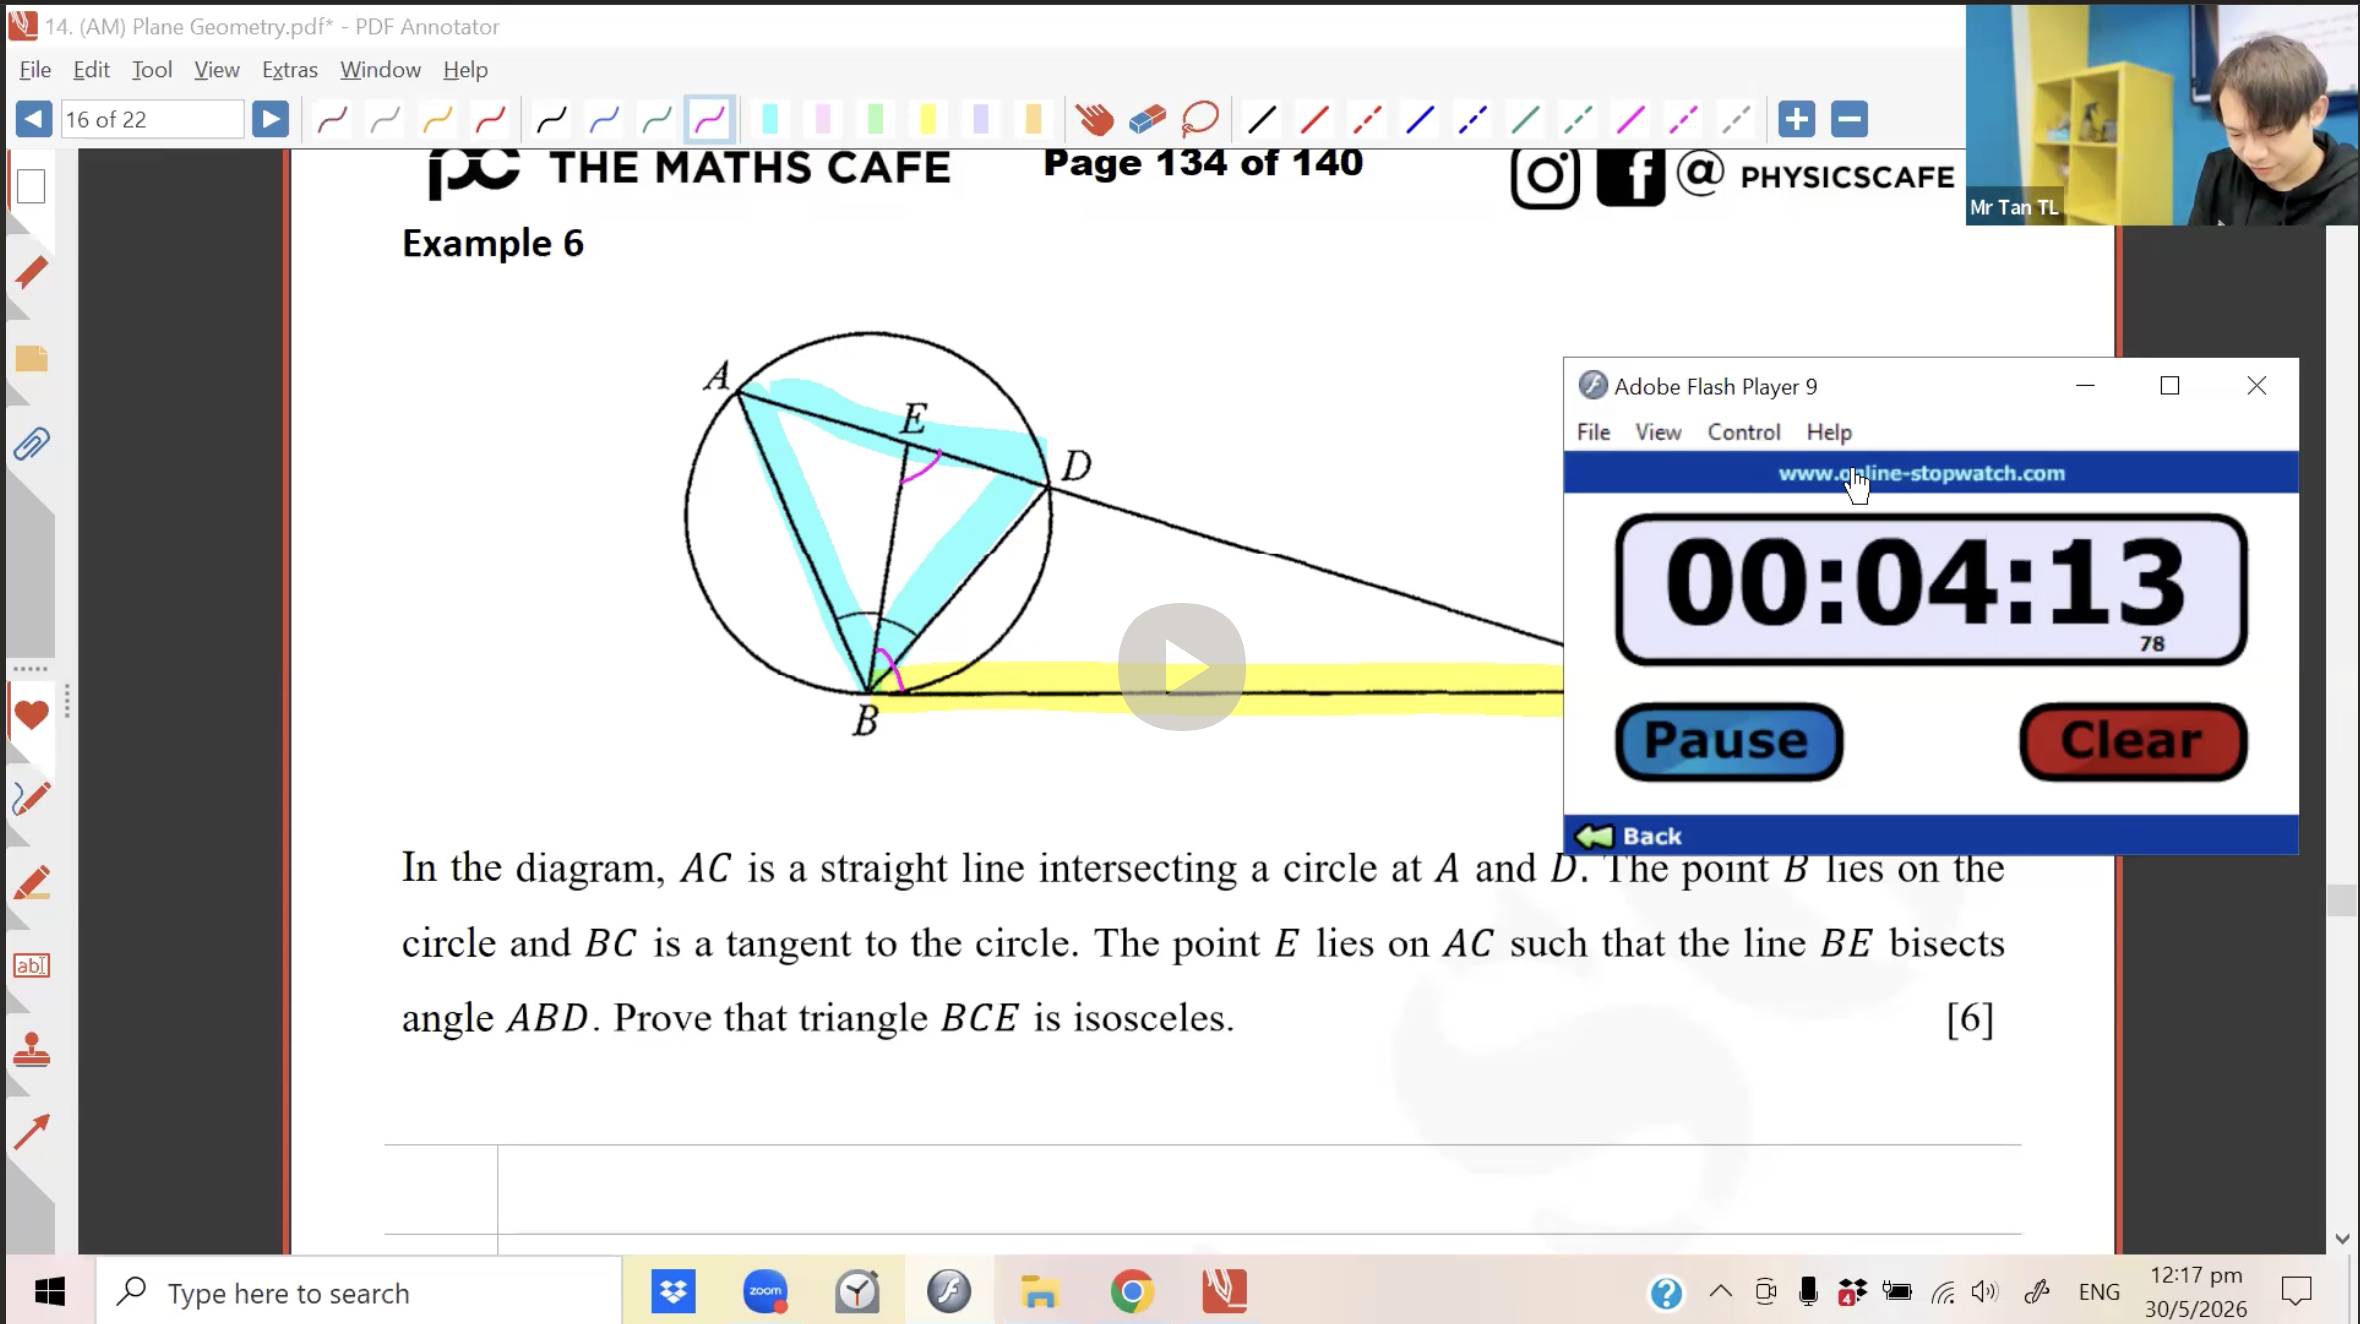Select the blue pen preset
The width and height of the screenshot is (2360, 1324).
604,120
